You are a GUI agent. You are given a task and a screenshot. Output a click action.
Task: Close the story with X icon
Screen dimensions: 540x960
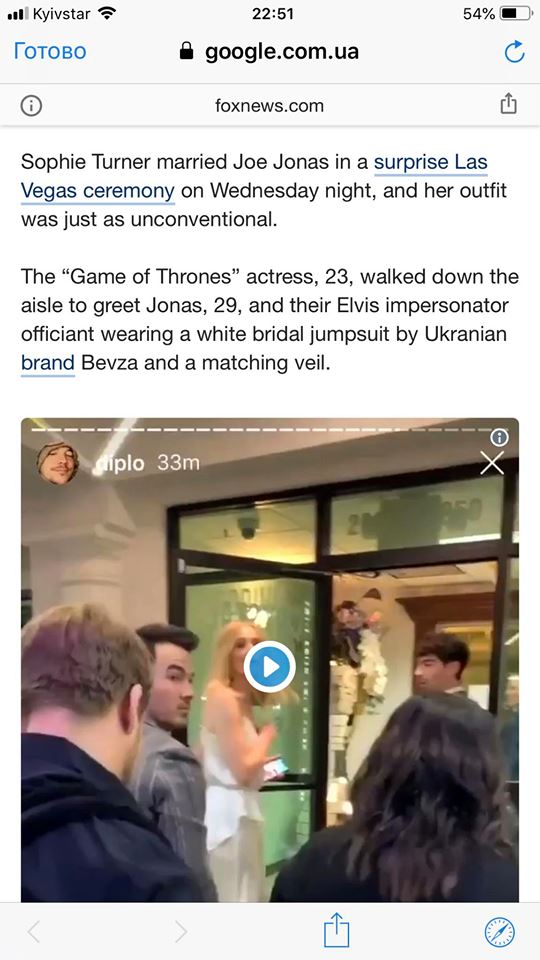[x=492, y=463]
